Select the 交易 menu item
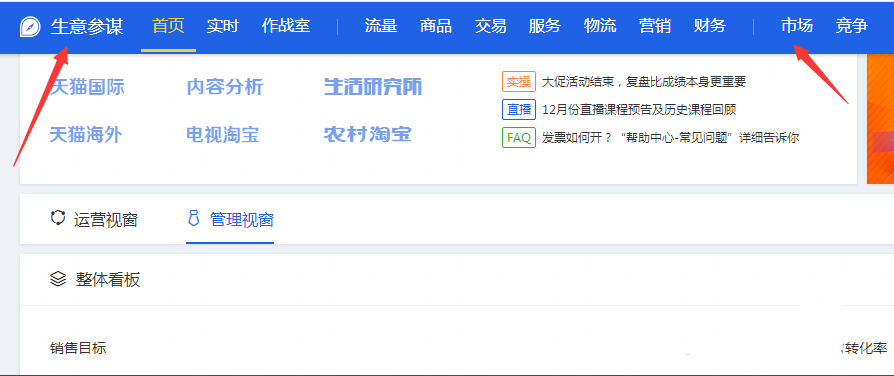 coord(490,26)
